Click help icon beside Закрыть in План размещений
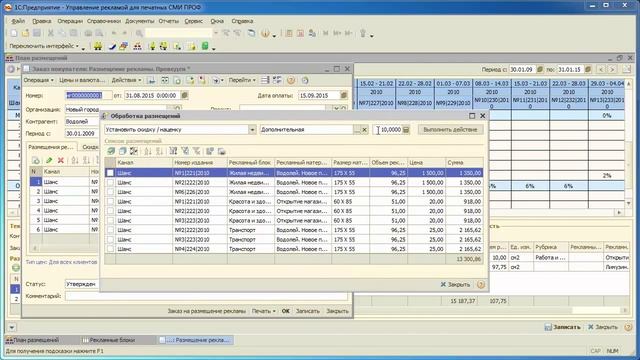 tap(628, 327)
